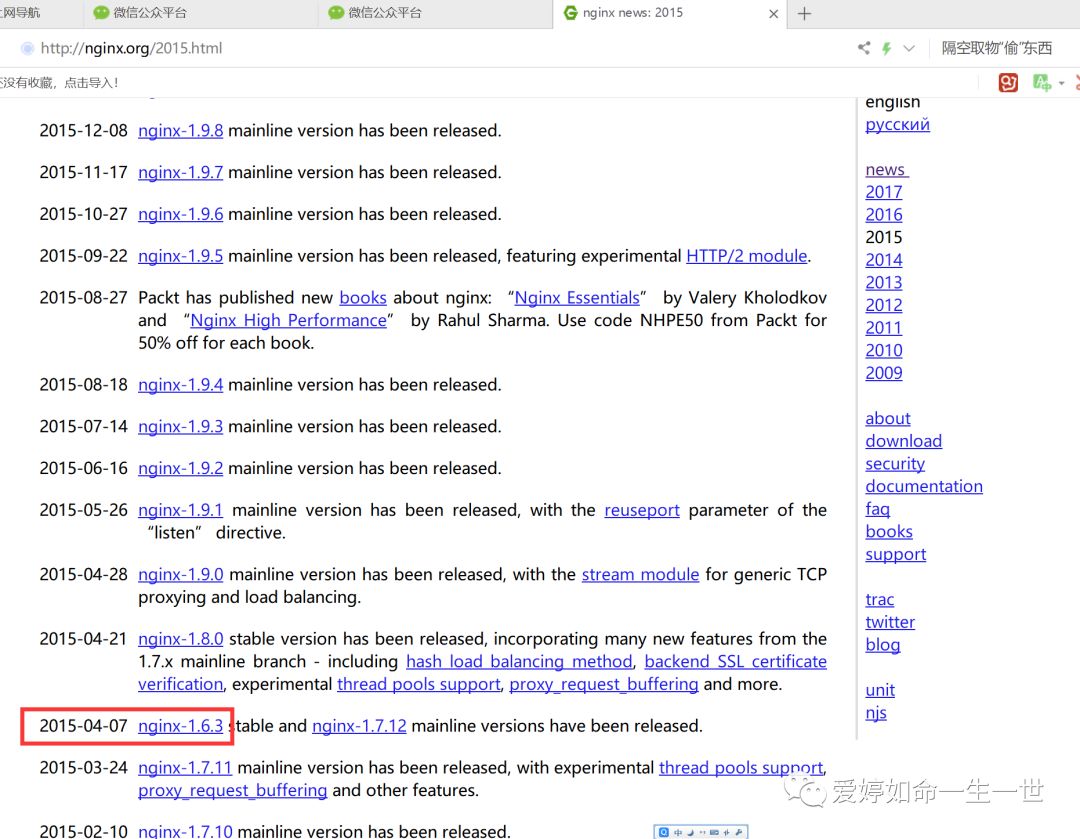Open the nginx-1.9.7 link
The image size is (1080, 839).
pos(180,172)
